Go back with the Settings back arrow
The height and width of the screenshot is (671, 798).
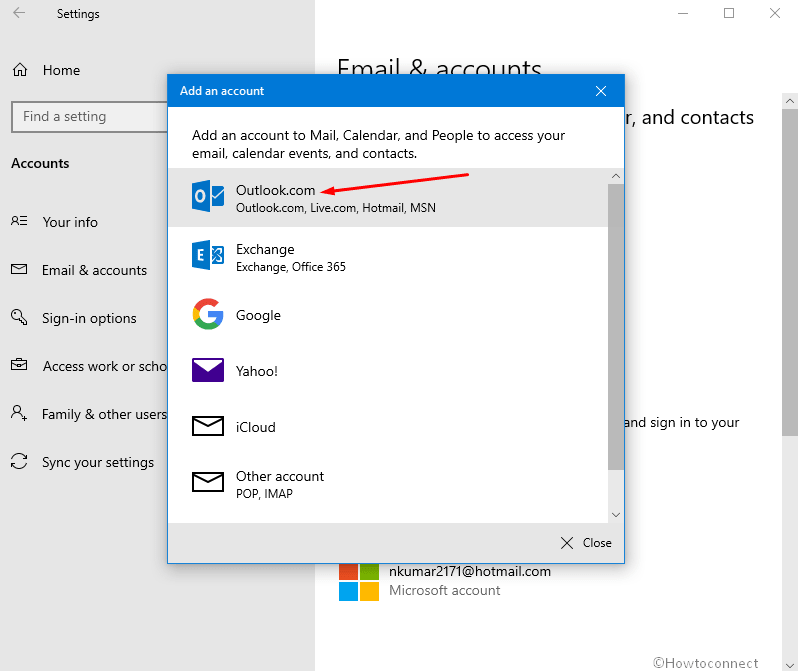[x=19, y=13]
